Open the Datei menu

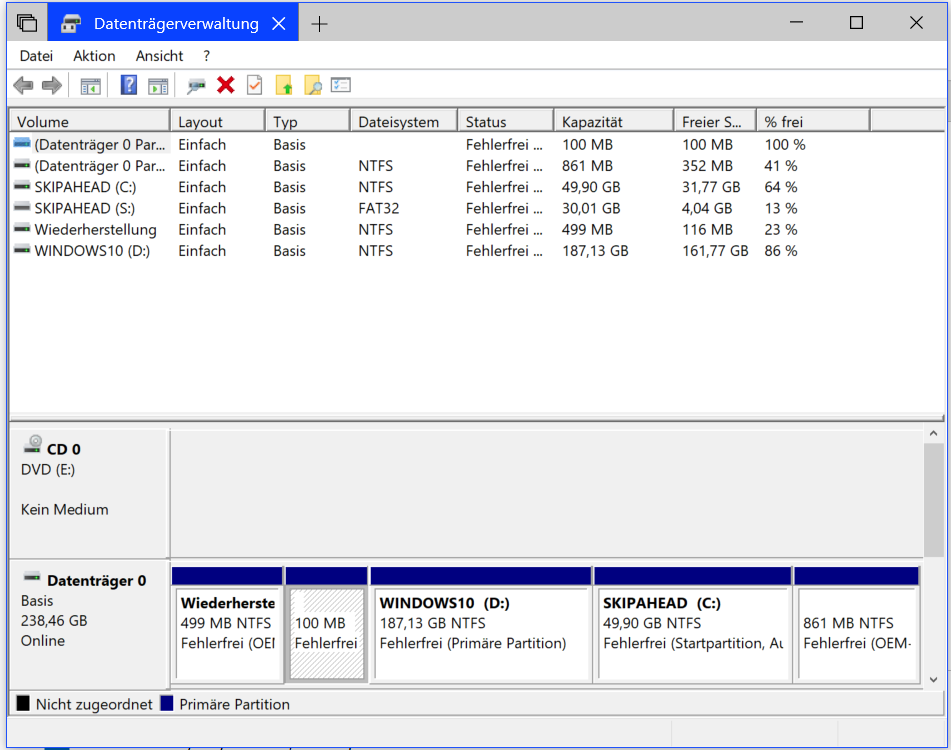click(x=36, y=56)
